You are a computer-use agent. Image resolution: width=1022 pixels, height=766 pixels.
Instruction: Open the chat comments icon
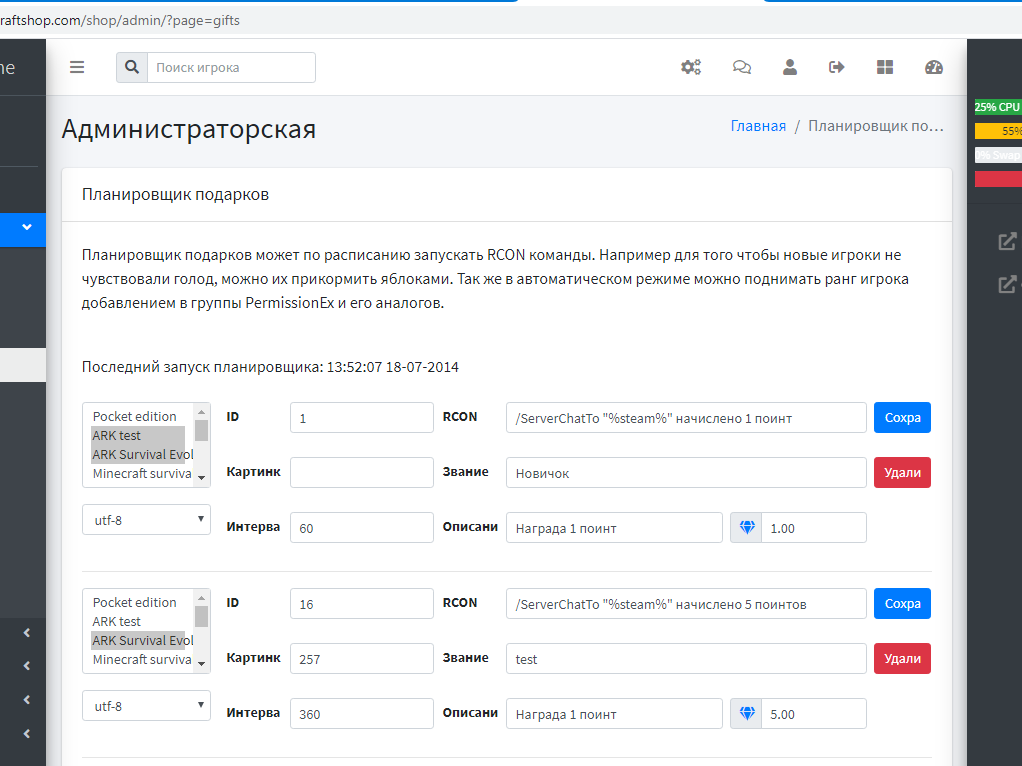tap(742, 67)
